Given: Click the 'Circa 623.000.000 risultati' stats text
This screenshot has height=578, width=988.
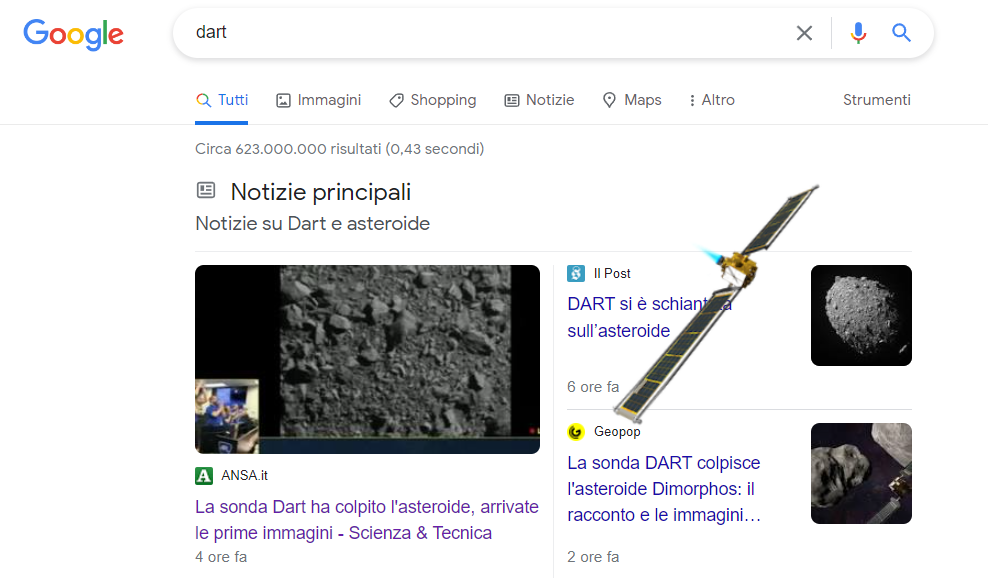Looking at the screenshot, I should 340,149.
